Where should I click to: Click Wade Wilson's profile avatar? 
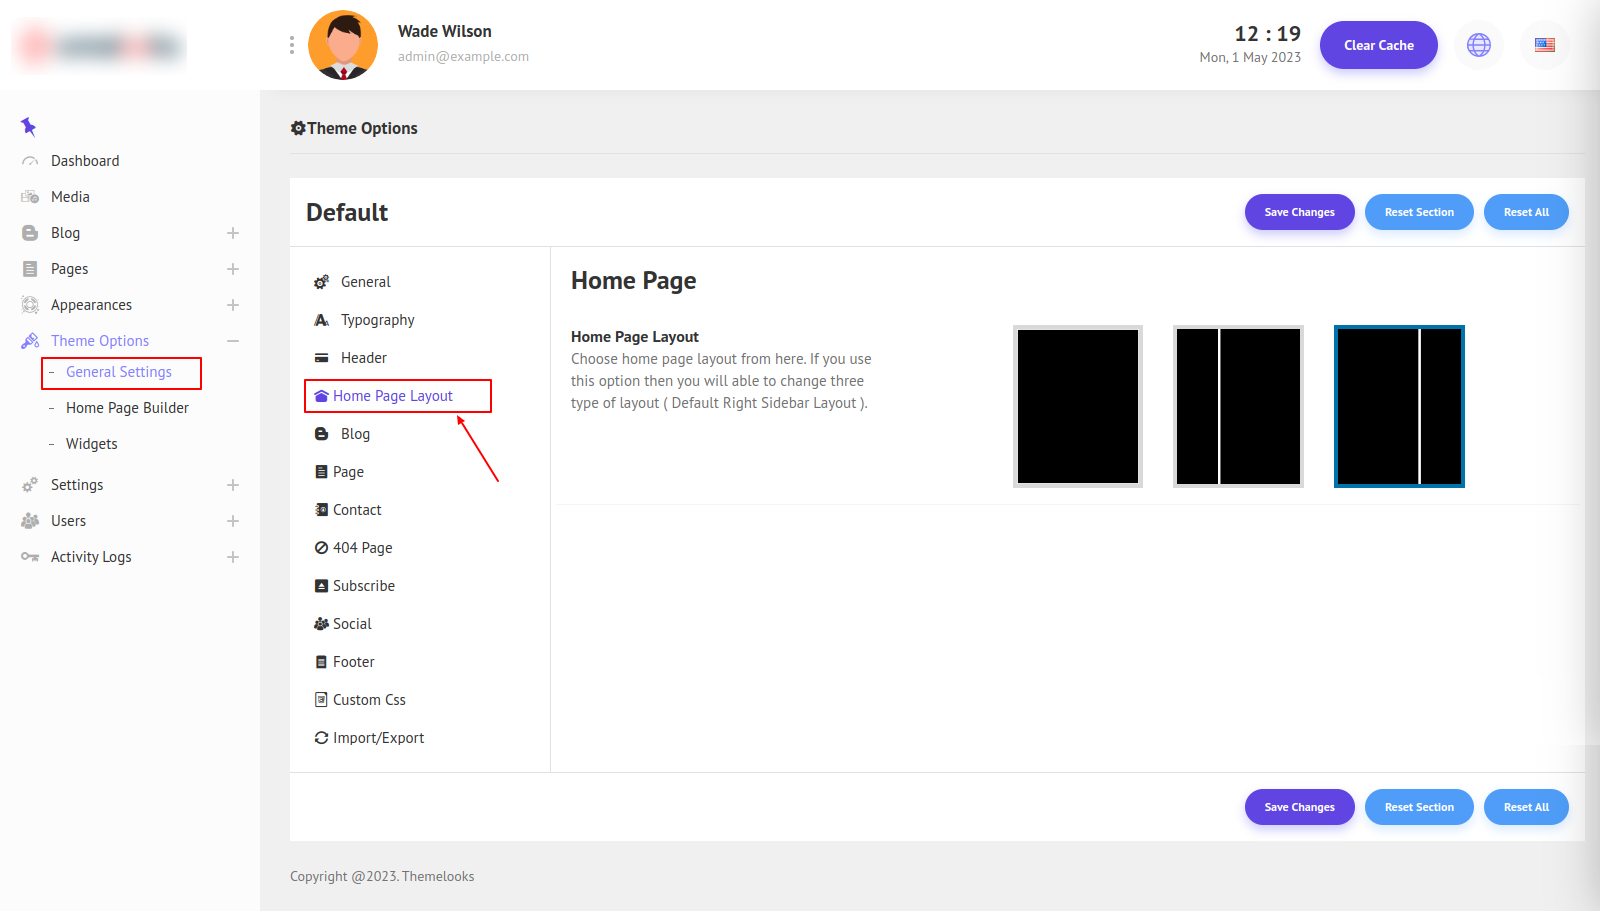[343, 45]
